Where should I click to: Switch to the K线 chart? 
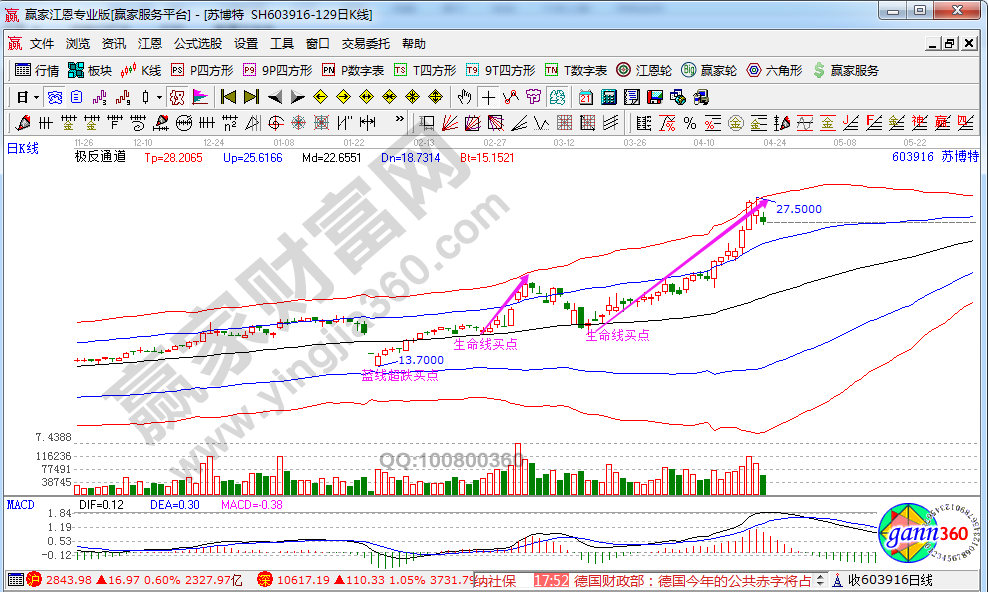point(141,71)
